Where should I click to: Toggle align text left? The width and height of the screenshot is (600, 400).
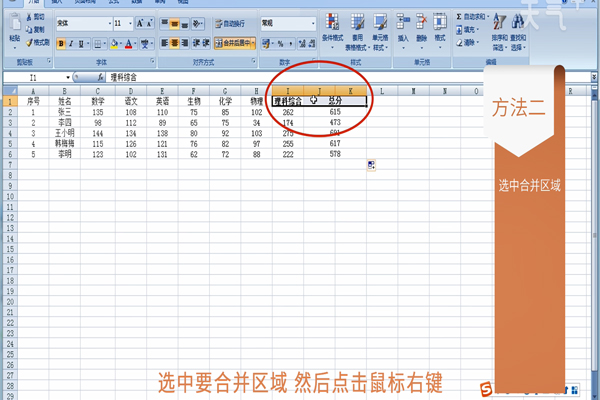click(x=165, y=43)
